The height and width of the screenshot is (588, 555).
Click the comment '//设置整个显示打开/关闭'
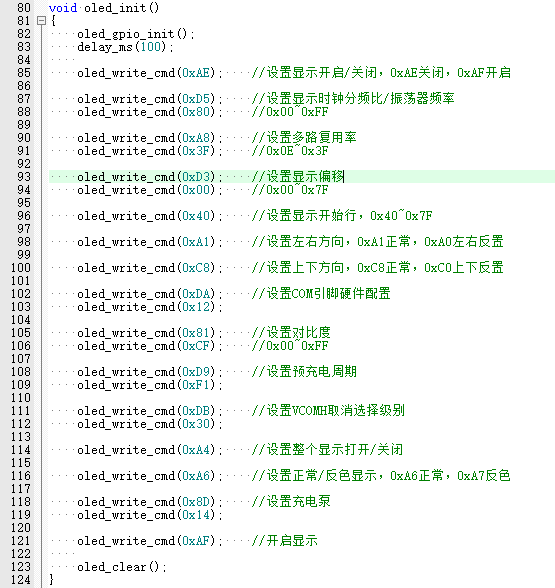click(x=327, y=450)
